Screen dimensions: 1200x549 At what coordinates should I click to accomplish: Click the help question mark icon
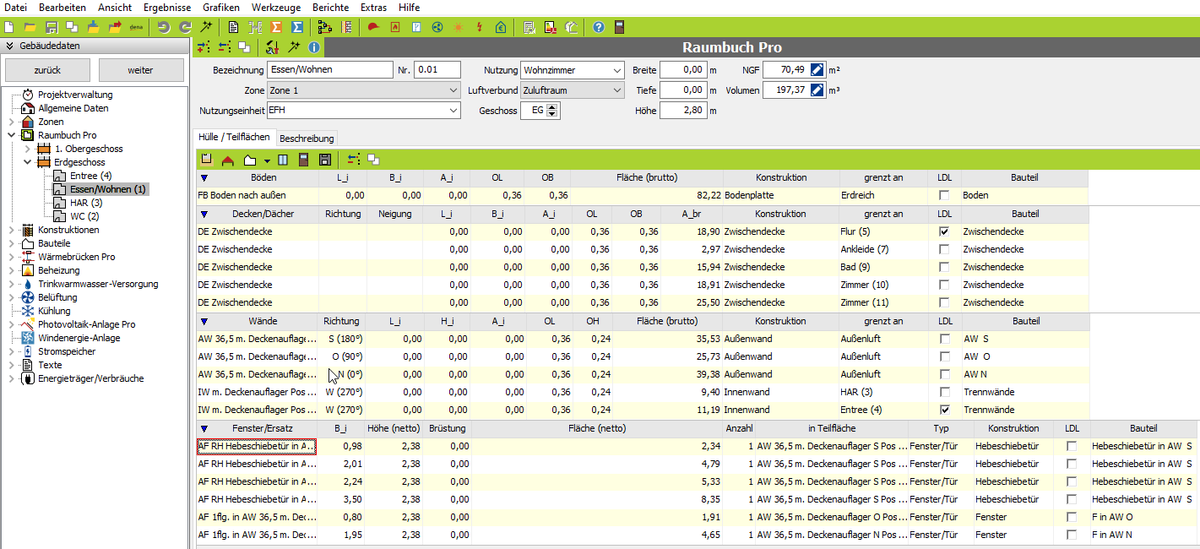[x=598, y=26]
